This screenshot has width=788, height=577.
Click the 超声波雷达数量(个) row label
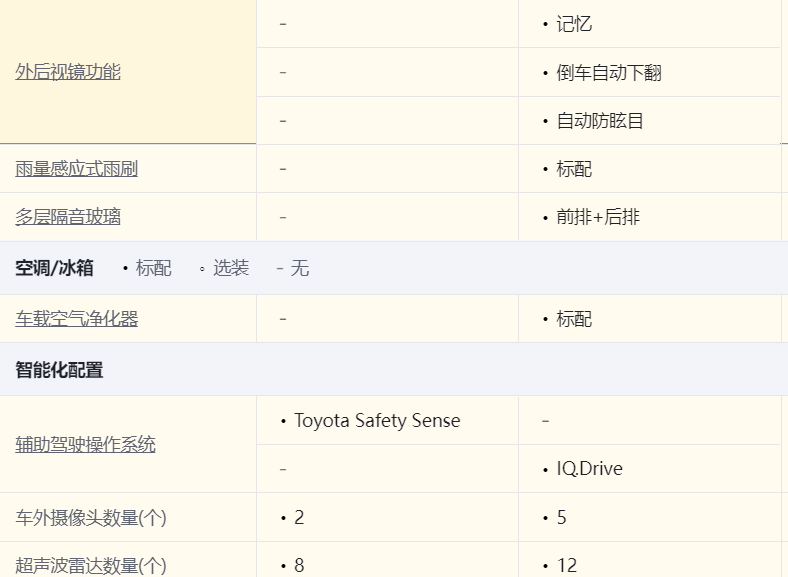(90, 566)
